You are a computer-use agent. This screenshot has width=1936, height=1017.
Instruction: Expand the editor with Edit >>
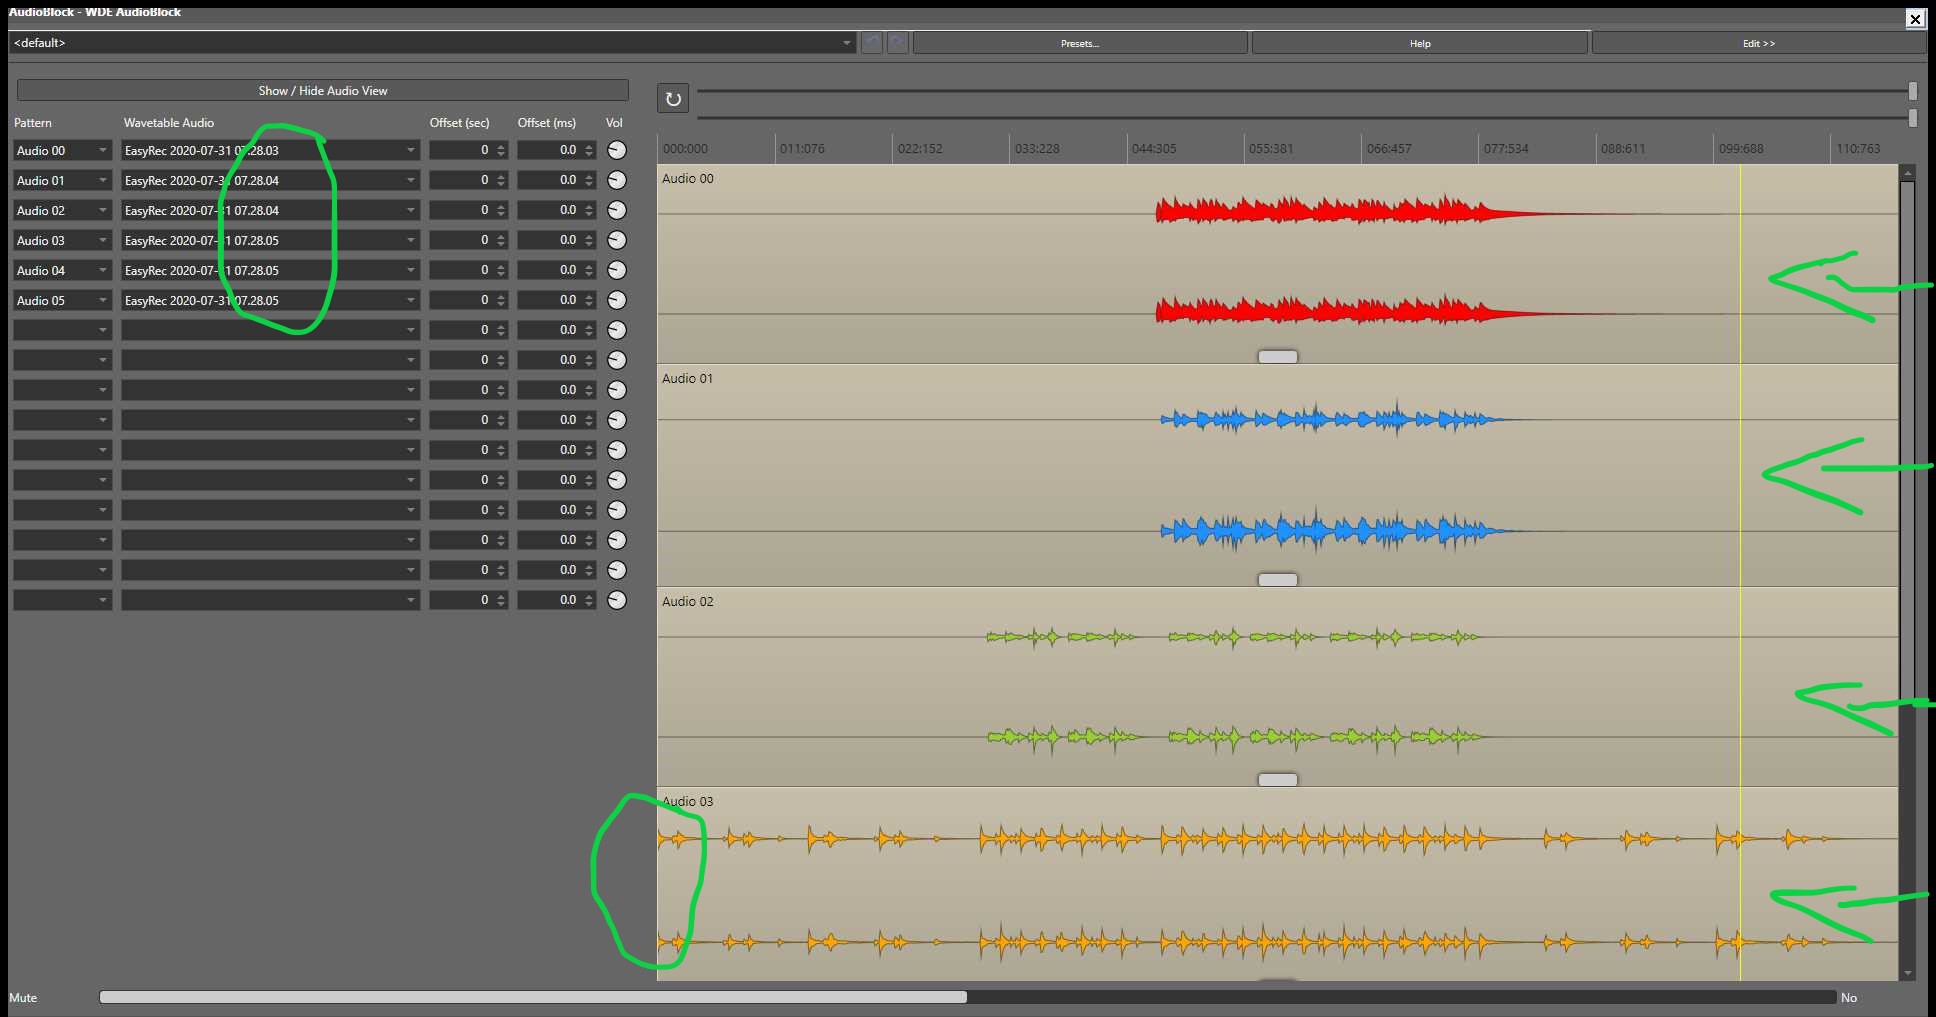(1759, 42)
